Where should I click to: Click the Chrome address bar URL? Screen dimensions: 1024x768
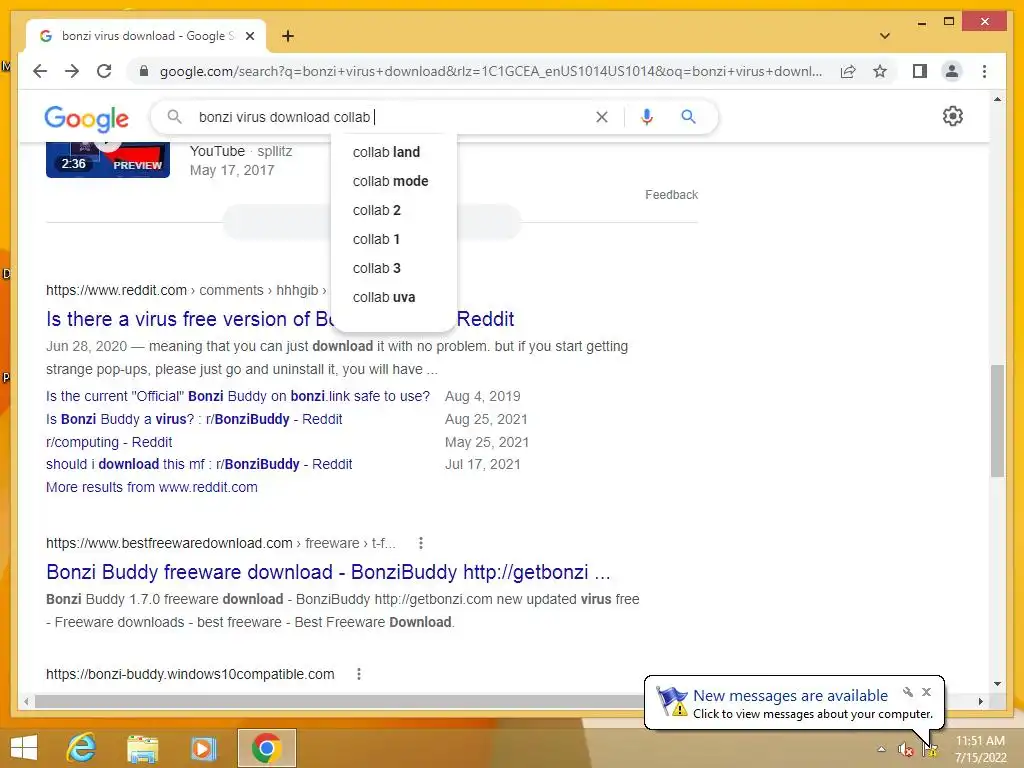[x=490, y=71]
